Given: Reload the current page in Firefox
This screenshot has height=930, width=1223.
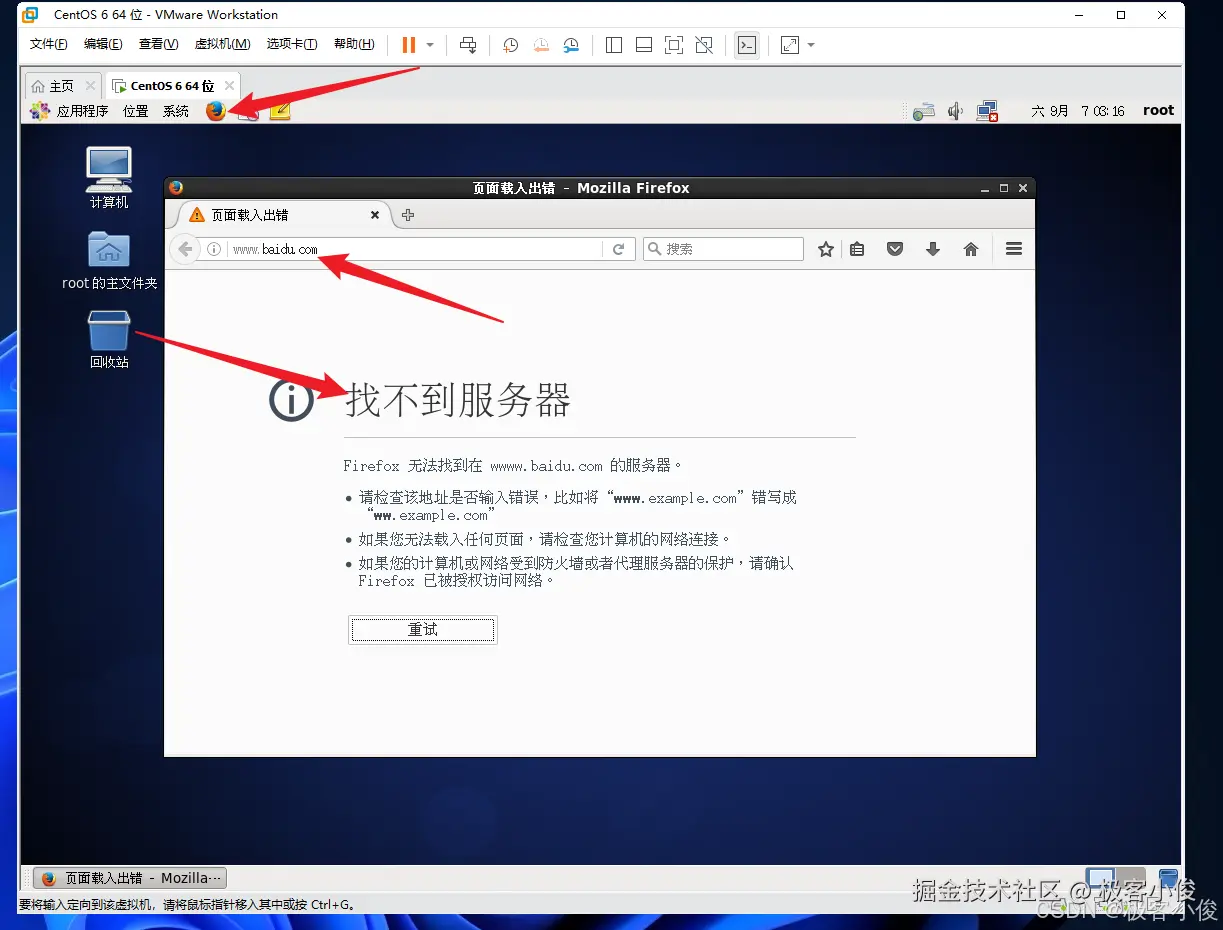Looking at the screenshot, I should pyautogui.click(x=619, y=249).
